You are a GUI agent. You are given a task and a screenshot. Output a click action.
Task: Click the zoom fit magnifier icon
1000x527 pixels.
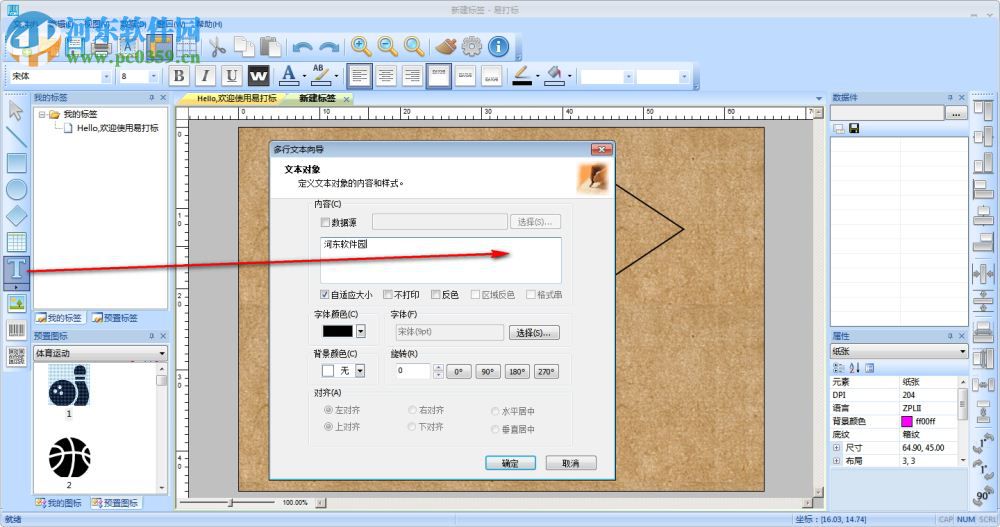pyautogui.click(x=414, y=46)
